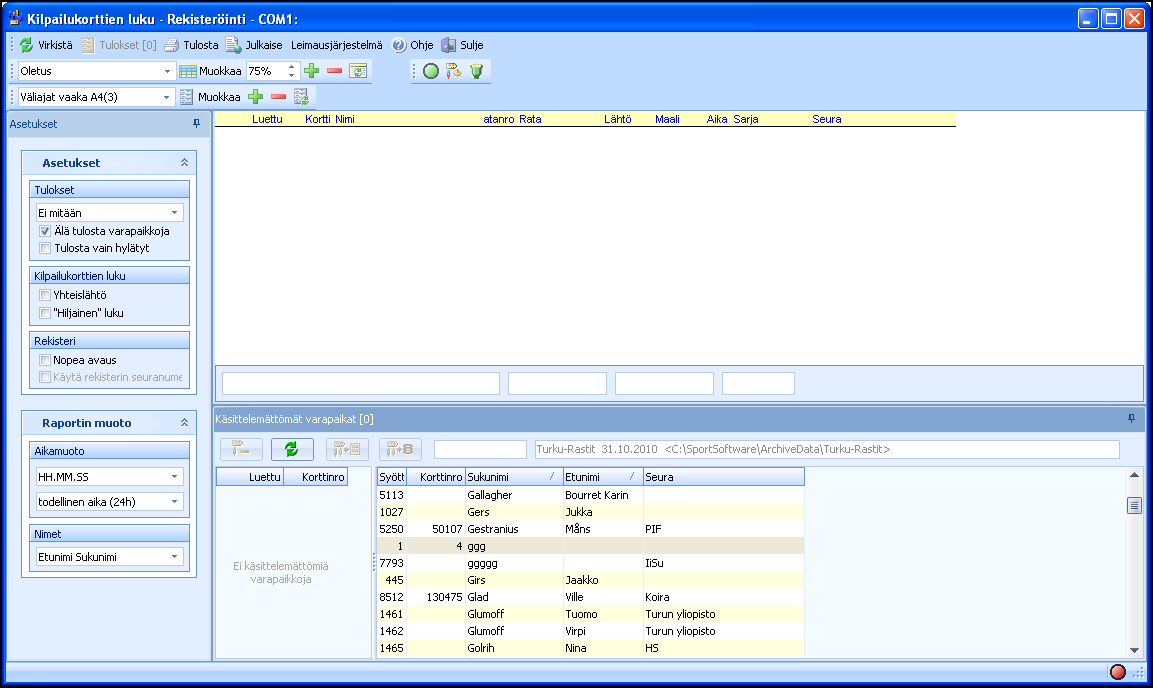Click the application icon in the title bar
The image size is (1153, 688).
coord(15,18)
